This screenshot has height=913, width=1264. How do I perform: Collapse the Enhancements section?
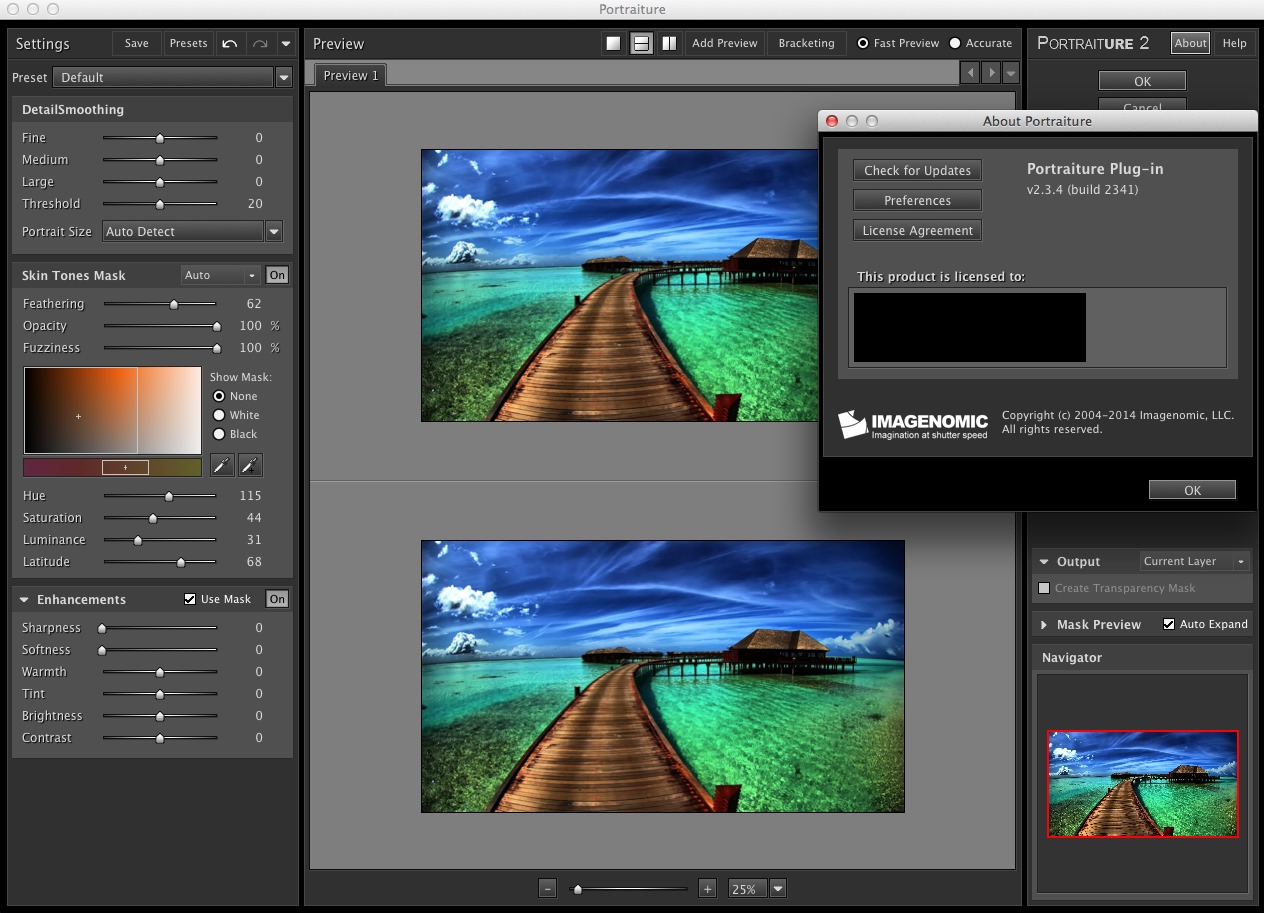tap(23, 600)
